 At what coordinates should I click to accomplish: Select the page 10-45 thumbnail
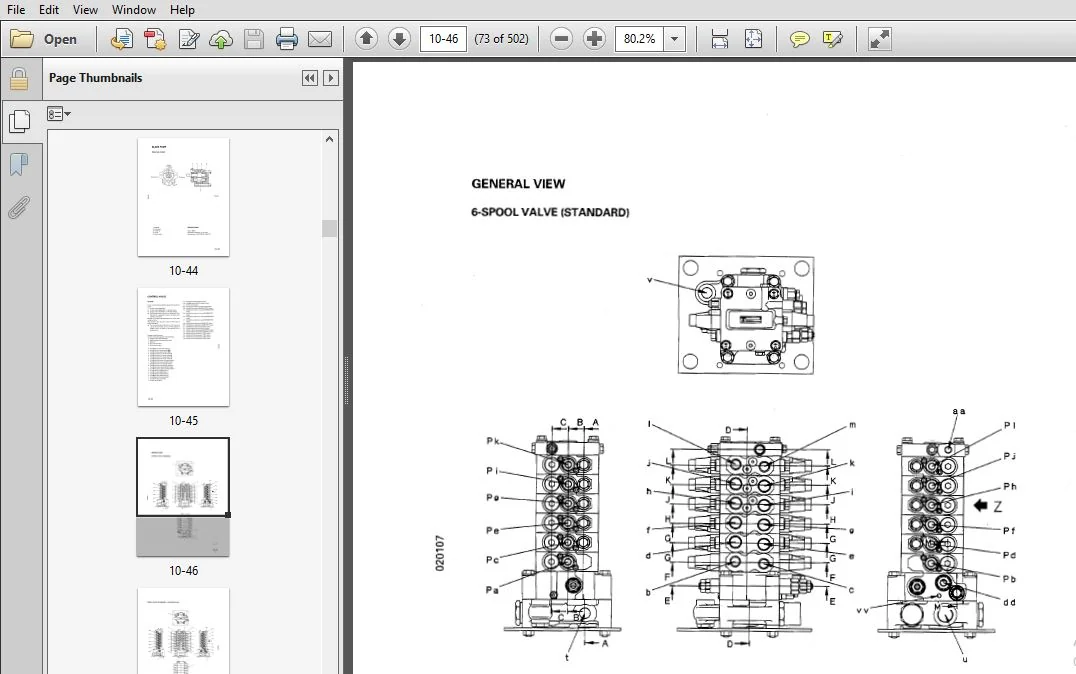(x=183, y=347)
